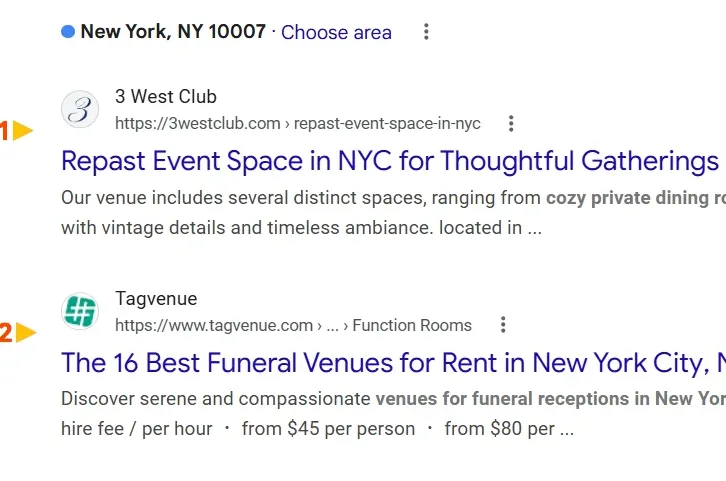Click the 3 West Club favicon

[x=80, y=109]
